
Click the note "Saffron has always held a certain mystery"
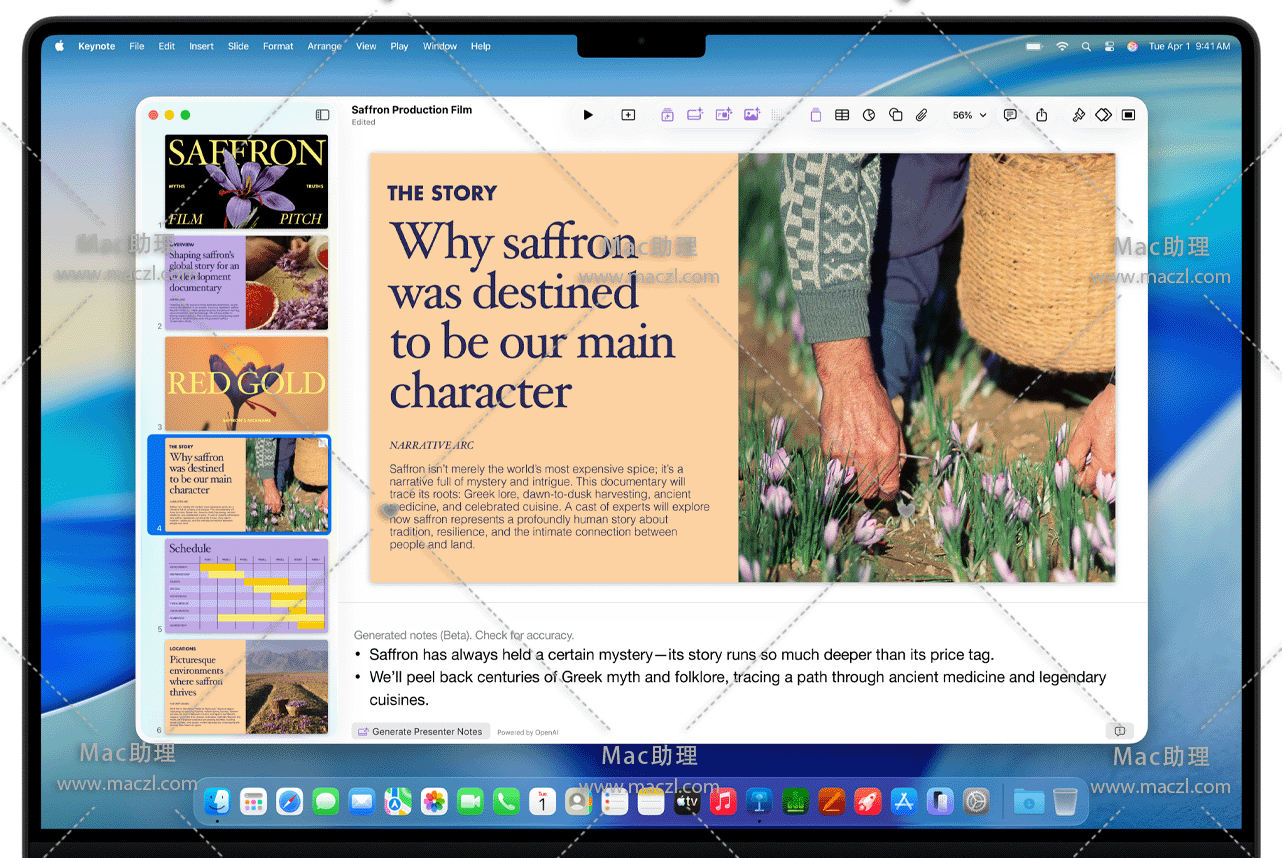[682, 655]
